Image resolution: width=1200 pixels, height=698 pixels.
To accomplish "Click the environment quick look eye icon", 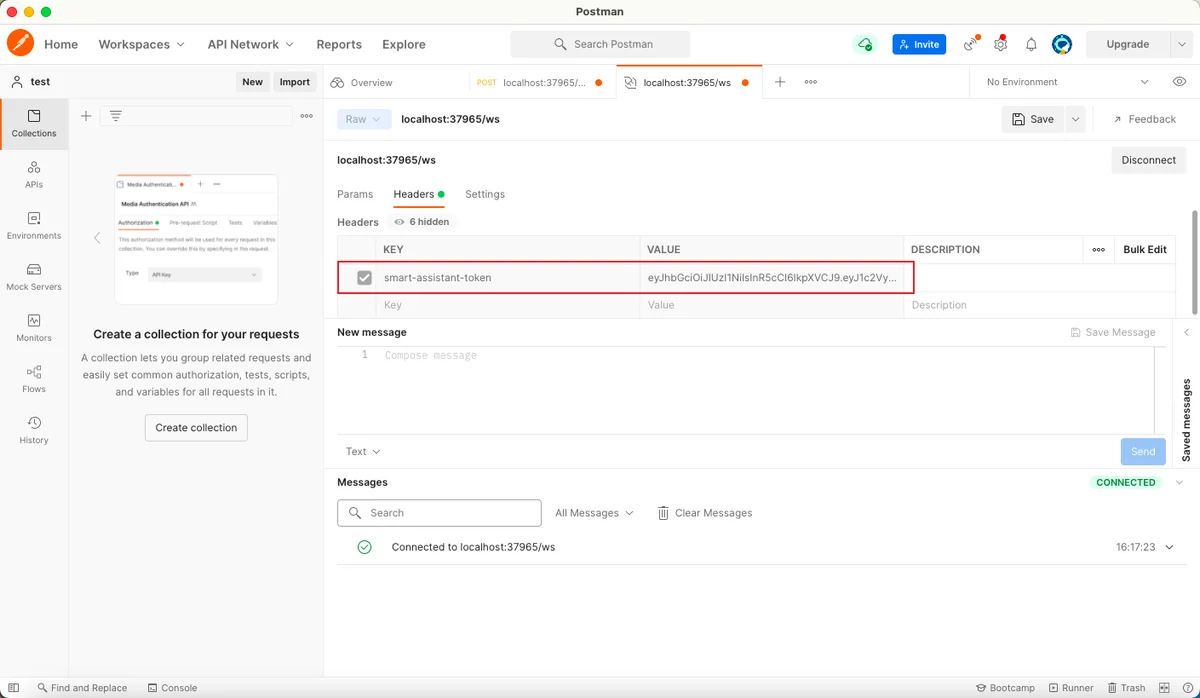I will pyautogui.click(x=1179, y=82).
